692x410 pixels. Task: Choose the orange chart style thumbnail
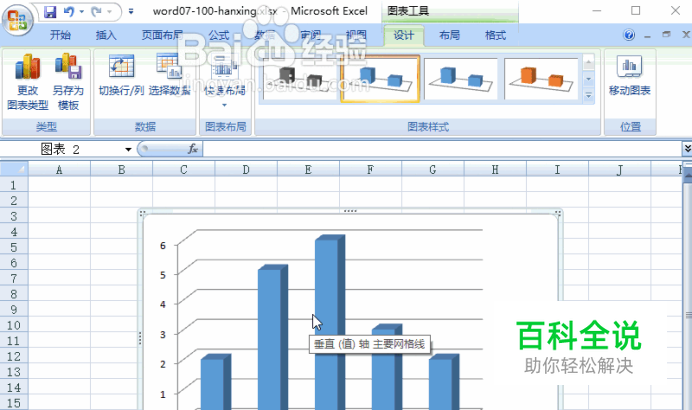(x=541, y=79)
